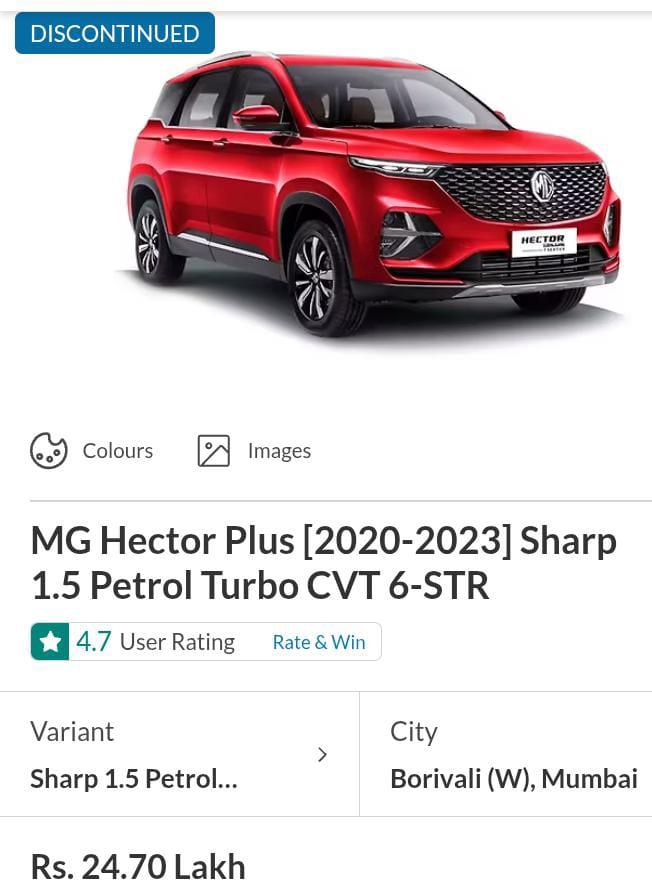Click the HECTOR number plate on car
This screenshot has height=890, width=652.
coord(544,242)
